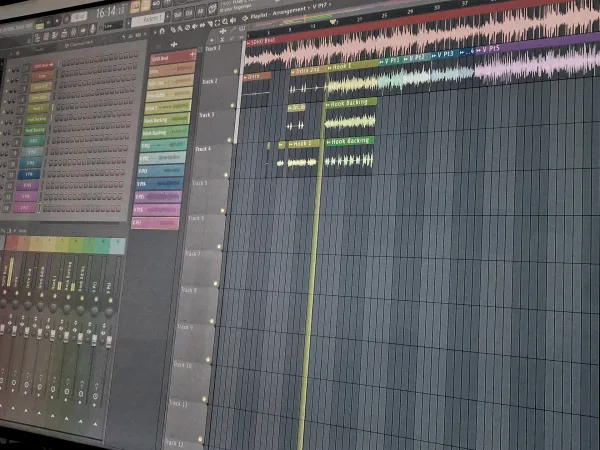
Task: Click the teal mixer track color tab
Action: click(104, 246)
